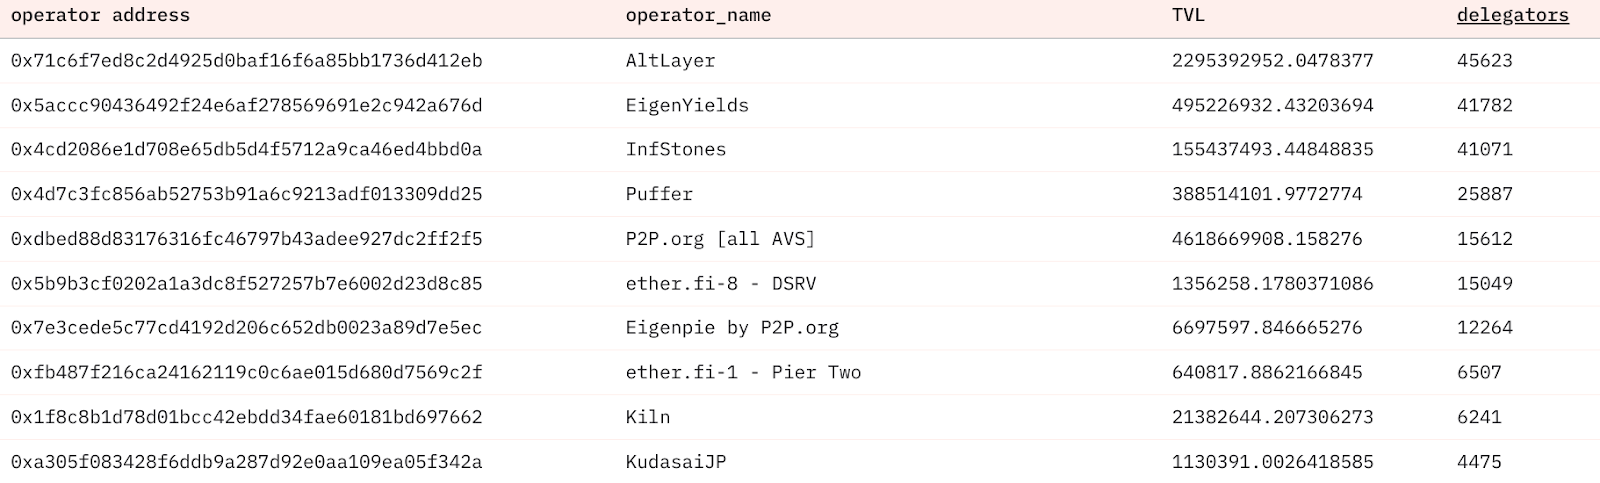Screen dimensions: 1600x483
Task: Click KudasaiJP's delegators value 4475
Action: (1479, 461)
